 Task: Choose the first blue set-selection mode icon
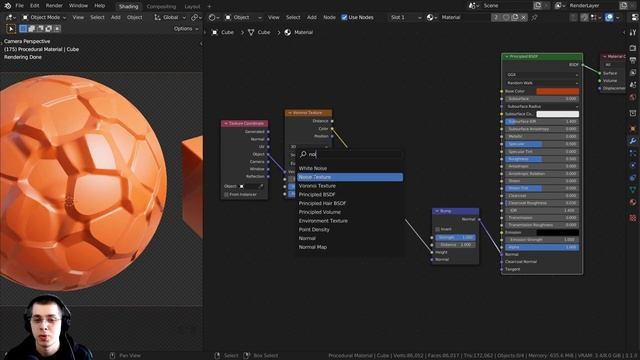23,29
